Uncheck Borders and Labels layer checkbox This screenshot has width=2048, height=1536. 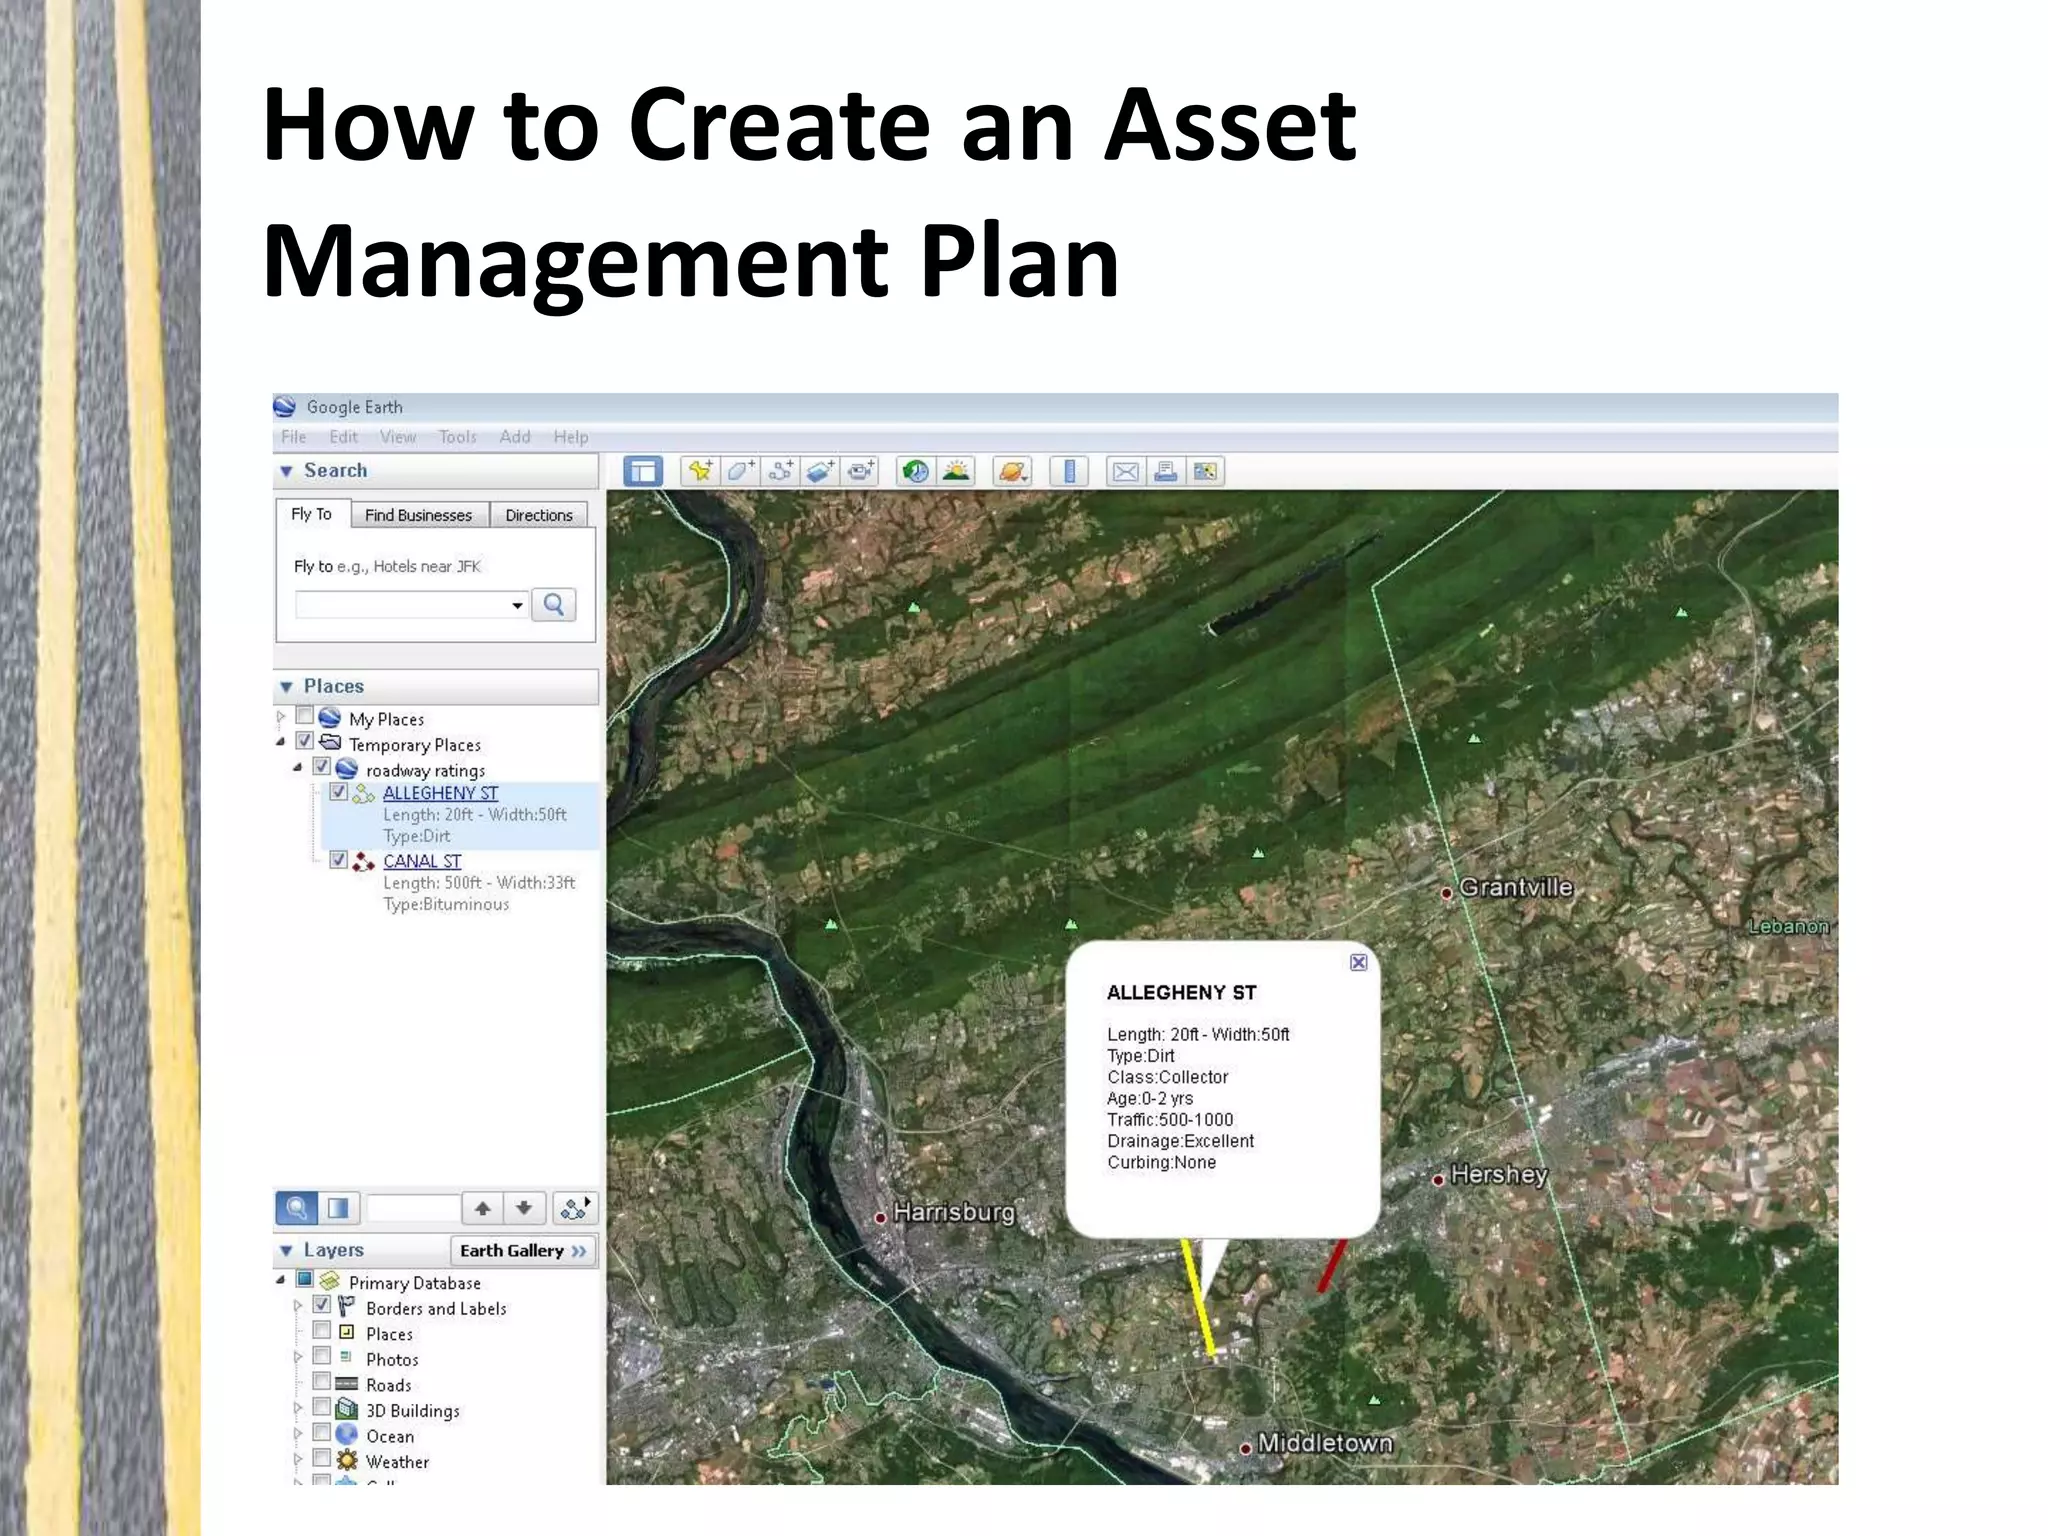click(x=322, y=1305)
